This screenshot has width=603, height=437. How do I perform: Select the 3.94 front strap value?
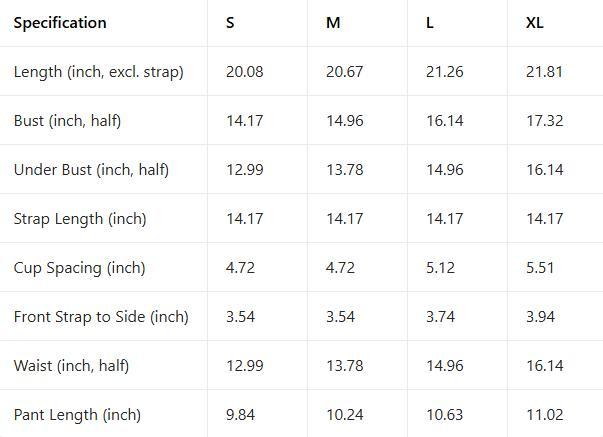tap(541, 317)
